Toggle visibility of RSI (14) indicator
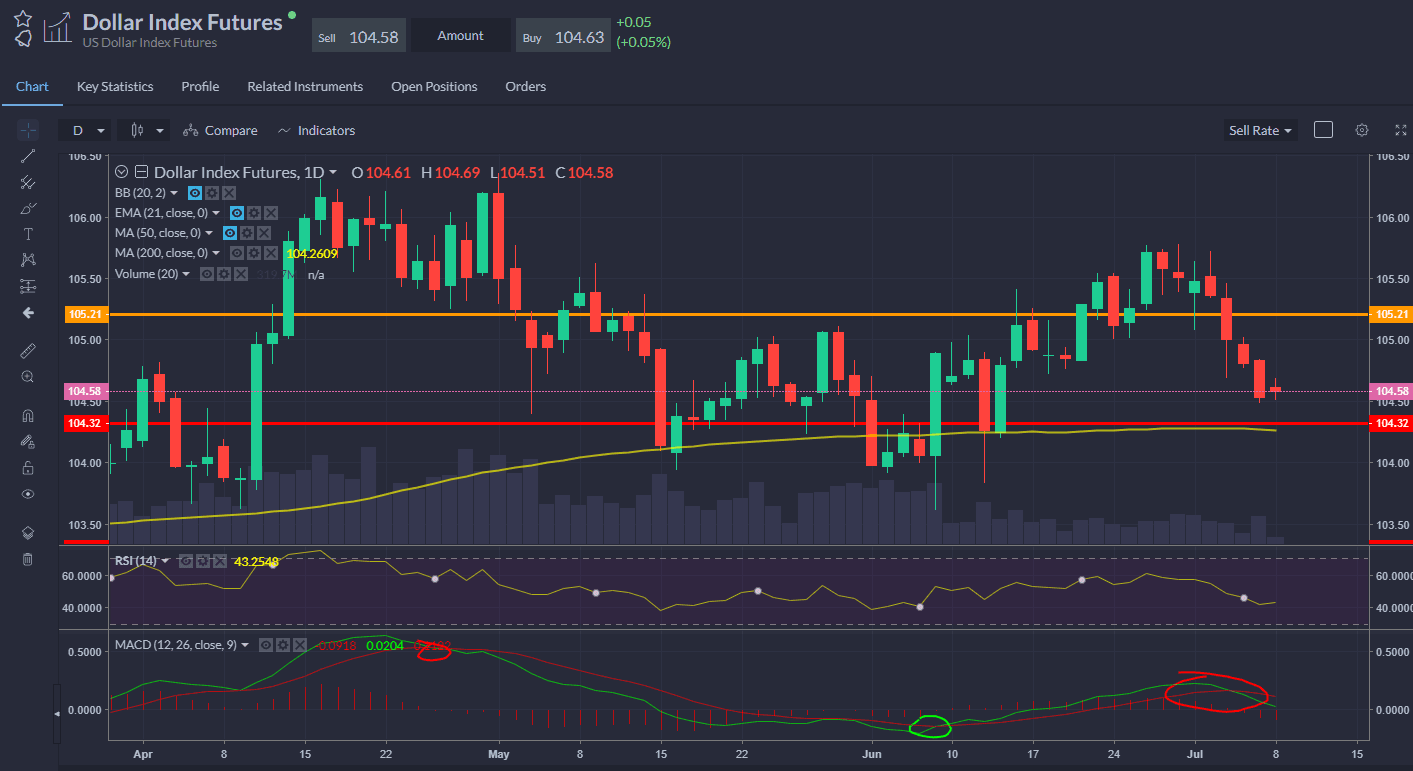This screenshot has height=771, width=1413. [185, 561]
